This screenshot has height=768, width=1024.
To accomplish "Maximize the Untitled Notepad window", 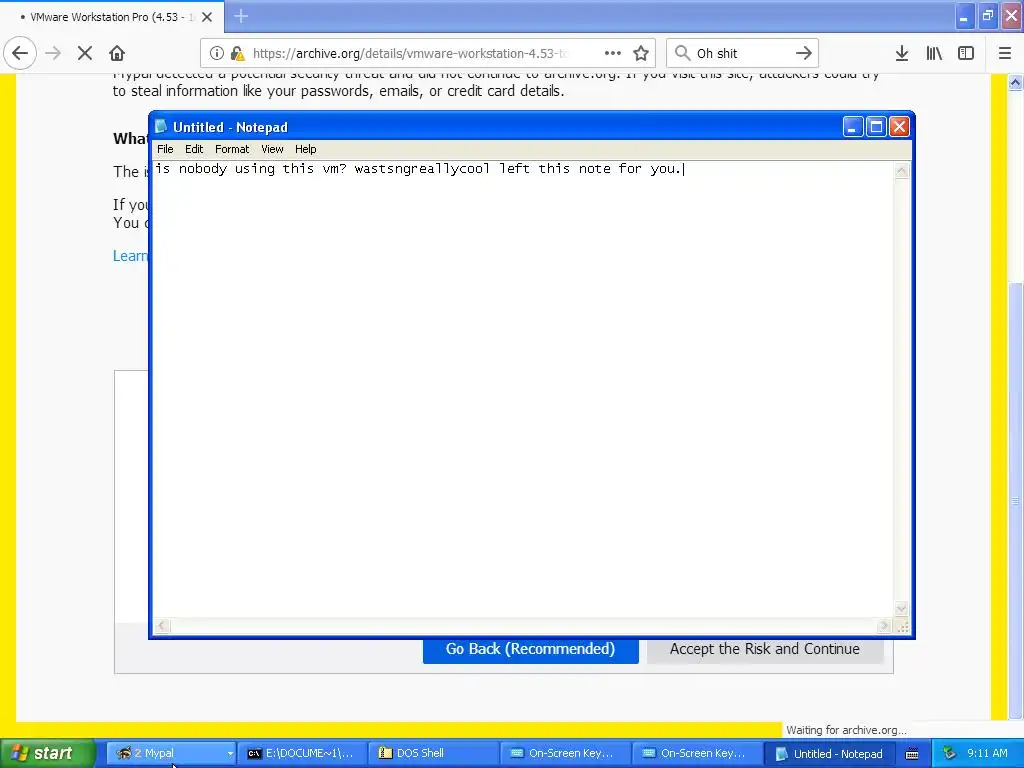I will tap(876, 127).
